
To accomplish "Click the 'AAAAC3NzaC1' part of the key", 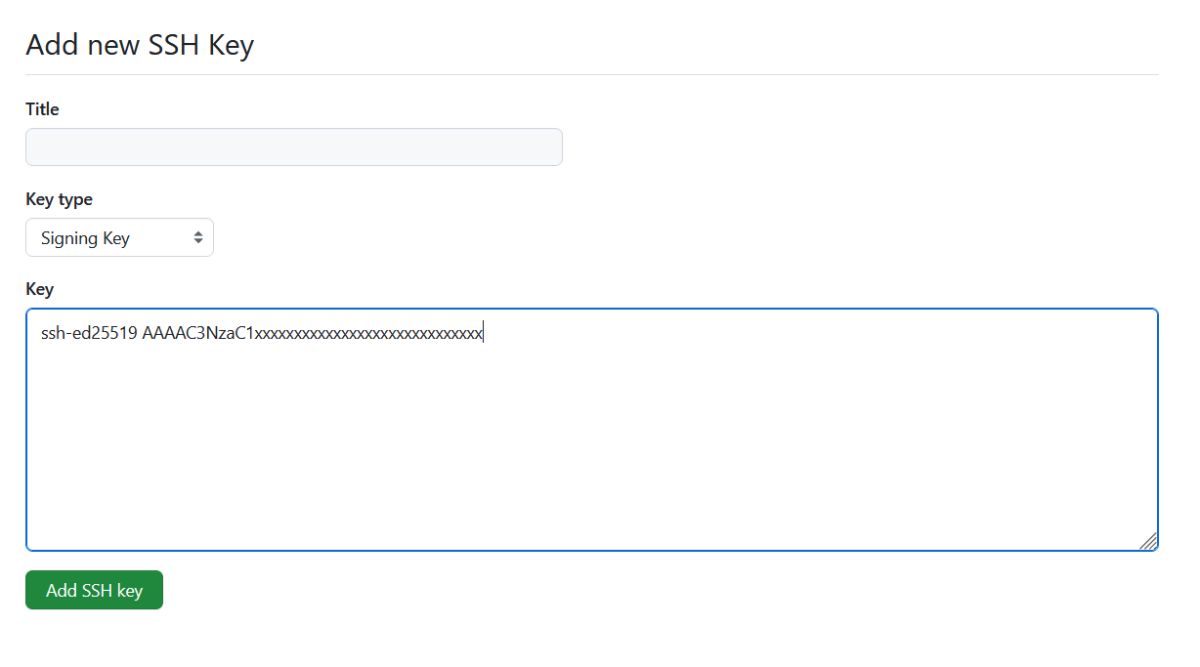I will point(199,333).
